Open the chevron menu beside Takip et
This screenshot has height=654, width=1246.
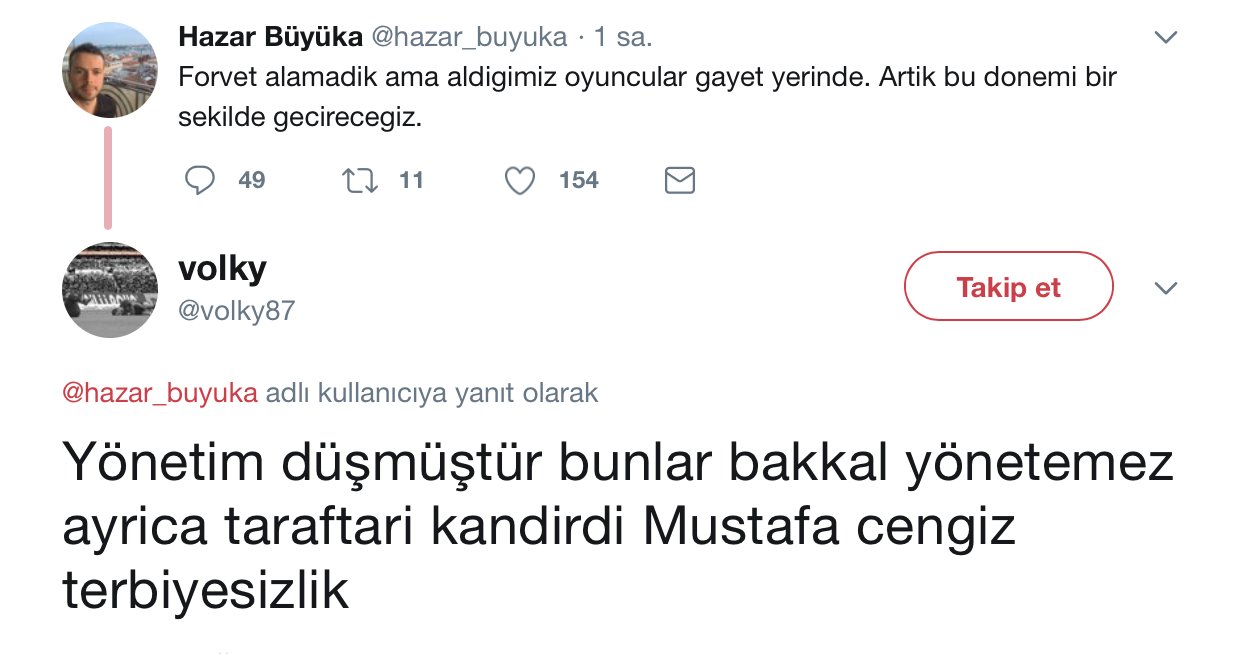[x=1166, y=288]
